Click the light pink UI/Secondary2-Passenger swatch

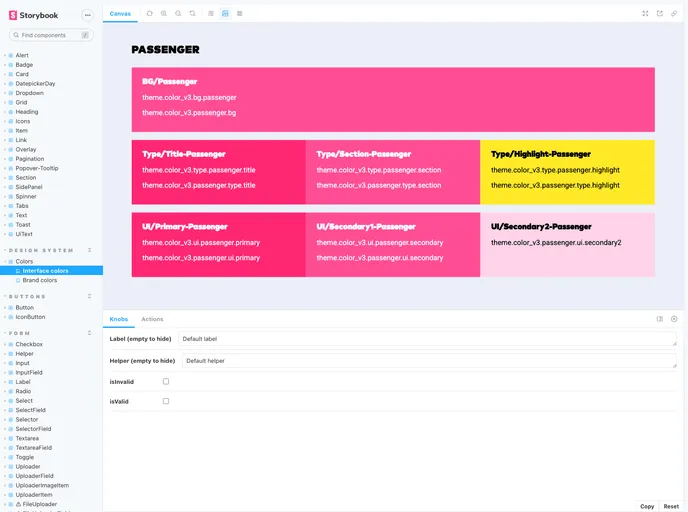click(567, 245)
